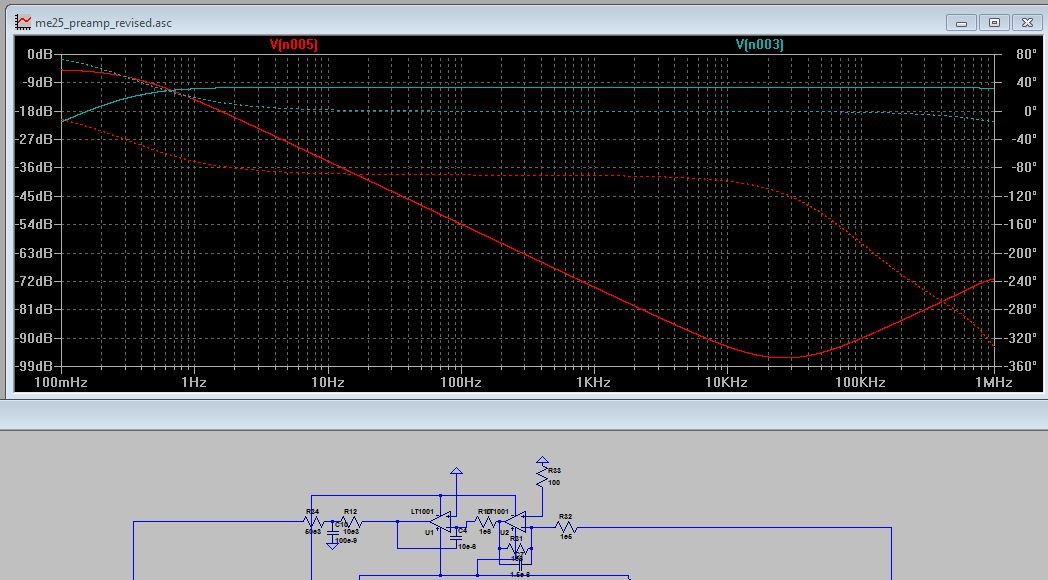
Task: Close the me25_preamp_revised.asc plot window
Action: point(1027,23)
